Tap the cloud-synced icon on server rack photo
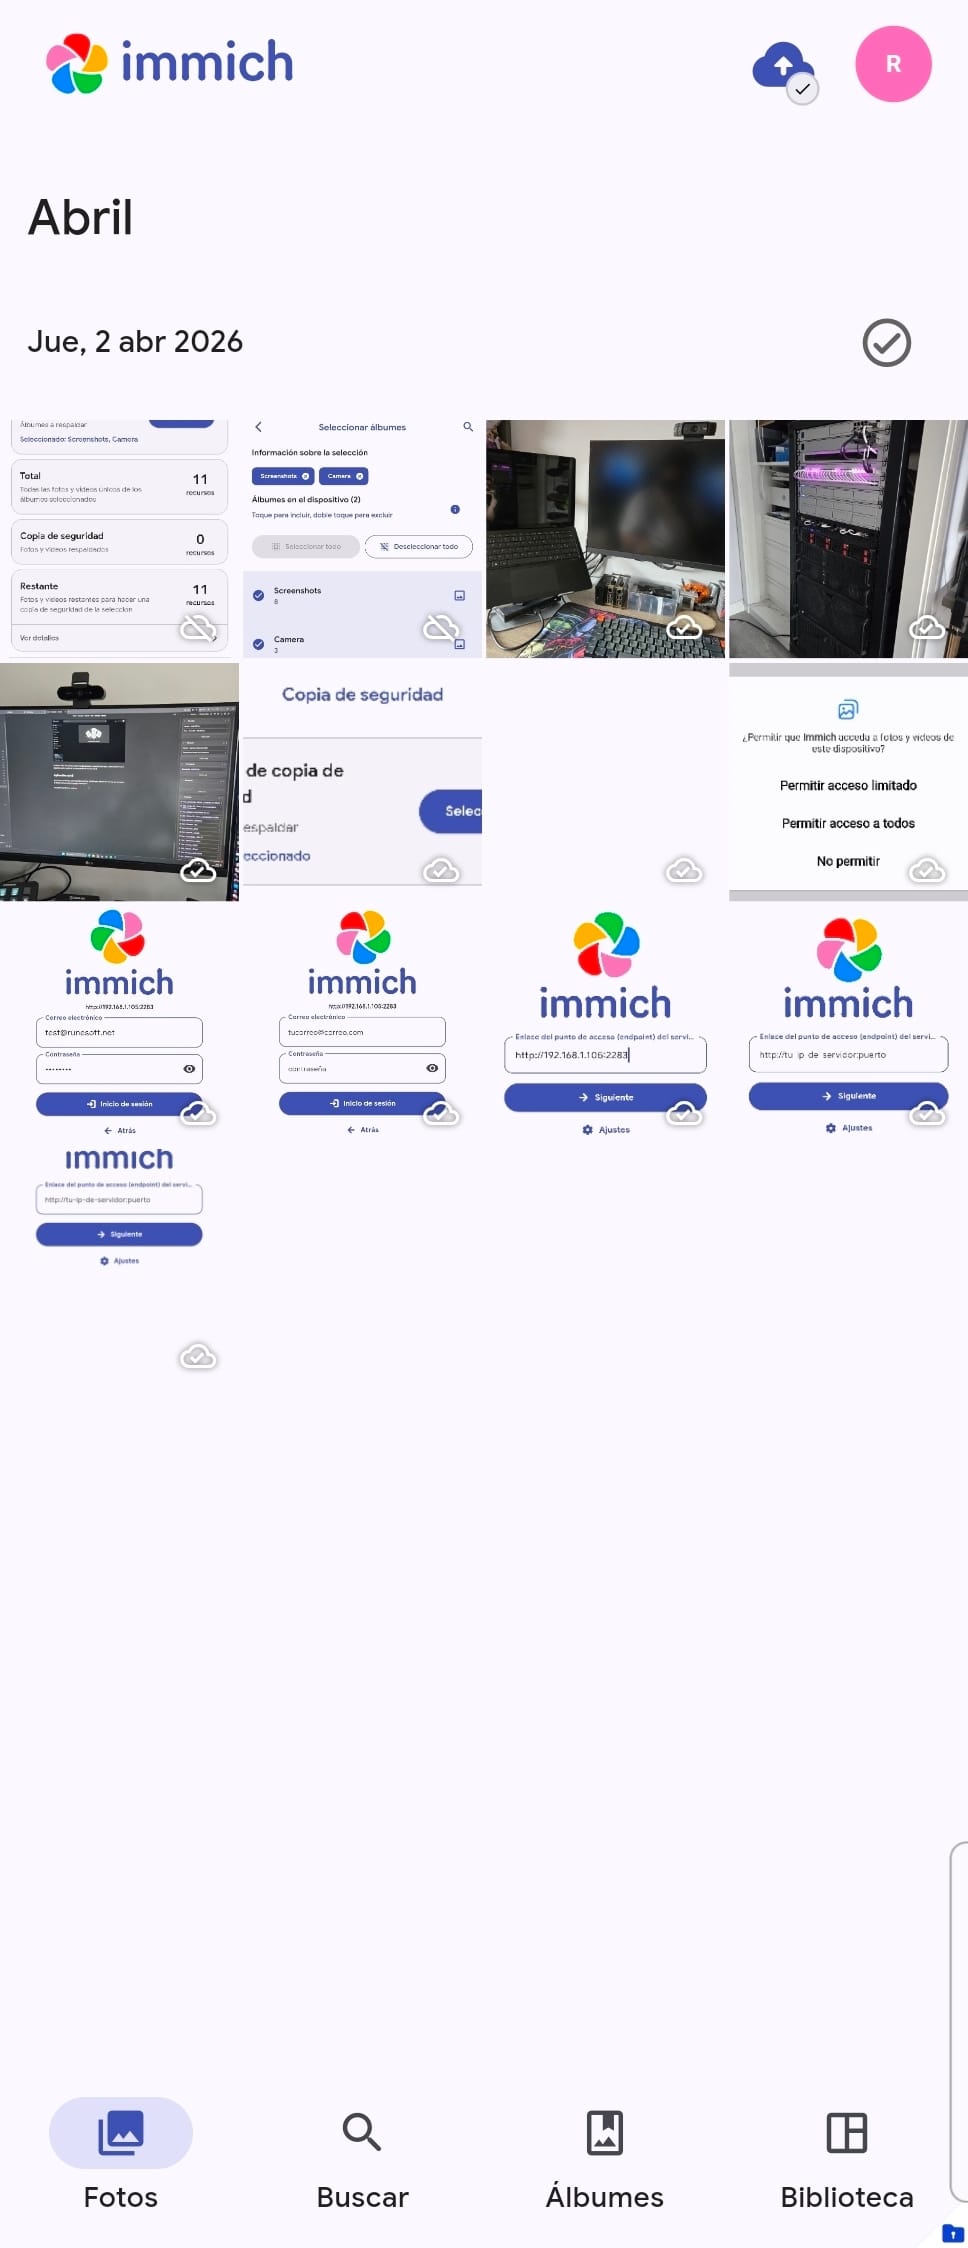This screenshot has height=2248, width=968. coord(927,628)
